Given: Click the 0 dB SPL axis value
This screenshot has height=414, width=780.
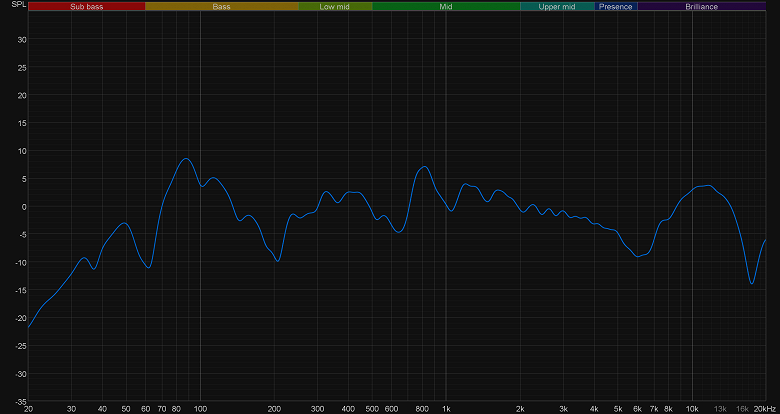Looking at the screenshot, I should pyautogui.click(x=24, y=207).
